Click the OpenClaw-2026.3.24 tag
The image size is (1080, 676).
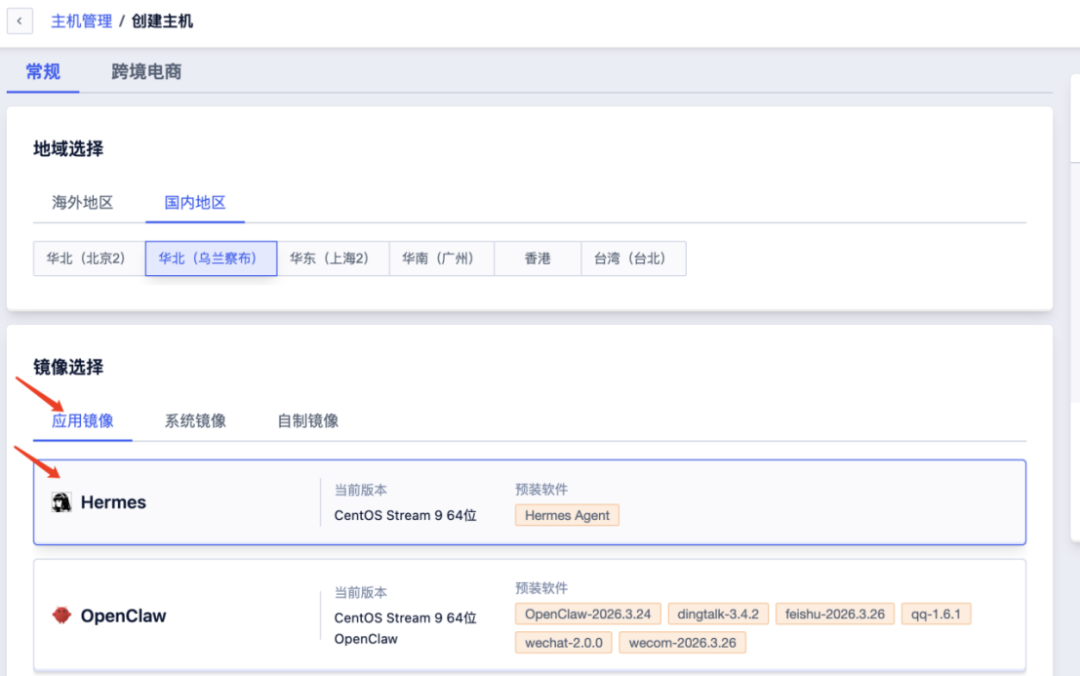[588, 614]
